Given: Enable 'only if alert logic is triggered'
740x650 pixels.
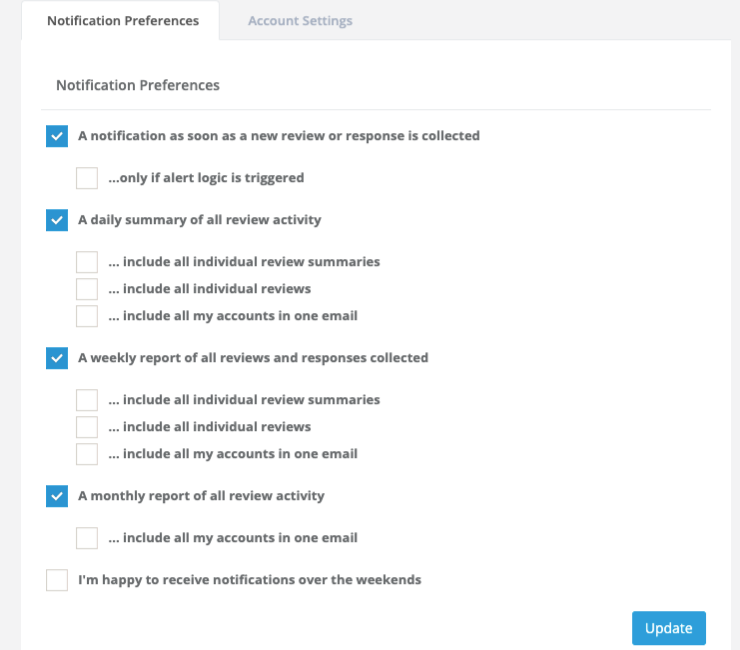Looking at the screenshot, I should tap(87, 178).
